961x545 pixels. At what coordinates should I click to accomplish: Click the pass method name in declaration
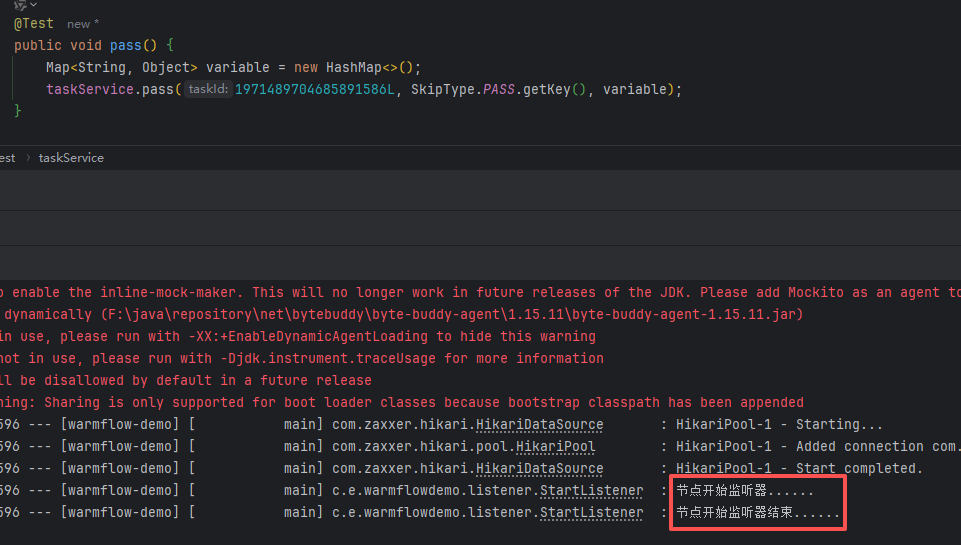126,45
